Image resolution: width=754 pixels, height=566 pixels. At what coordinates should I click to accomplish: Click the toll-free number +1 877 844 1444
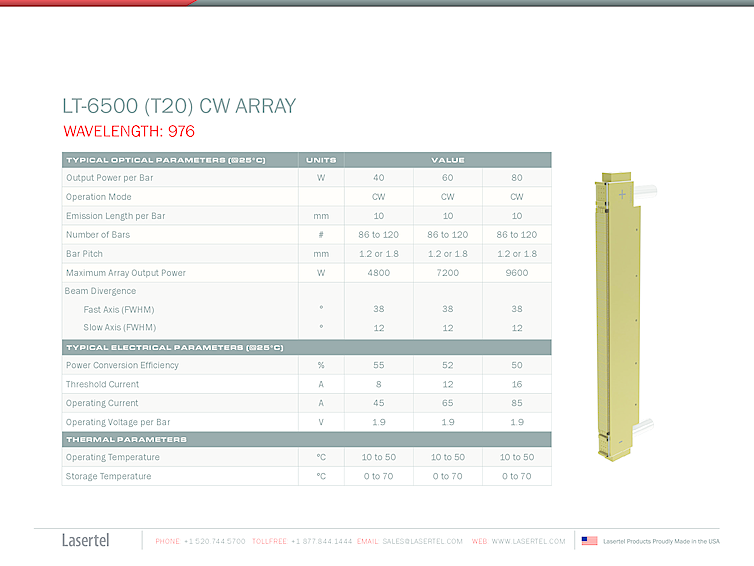(x=321, y=541)
